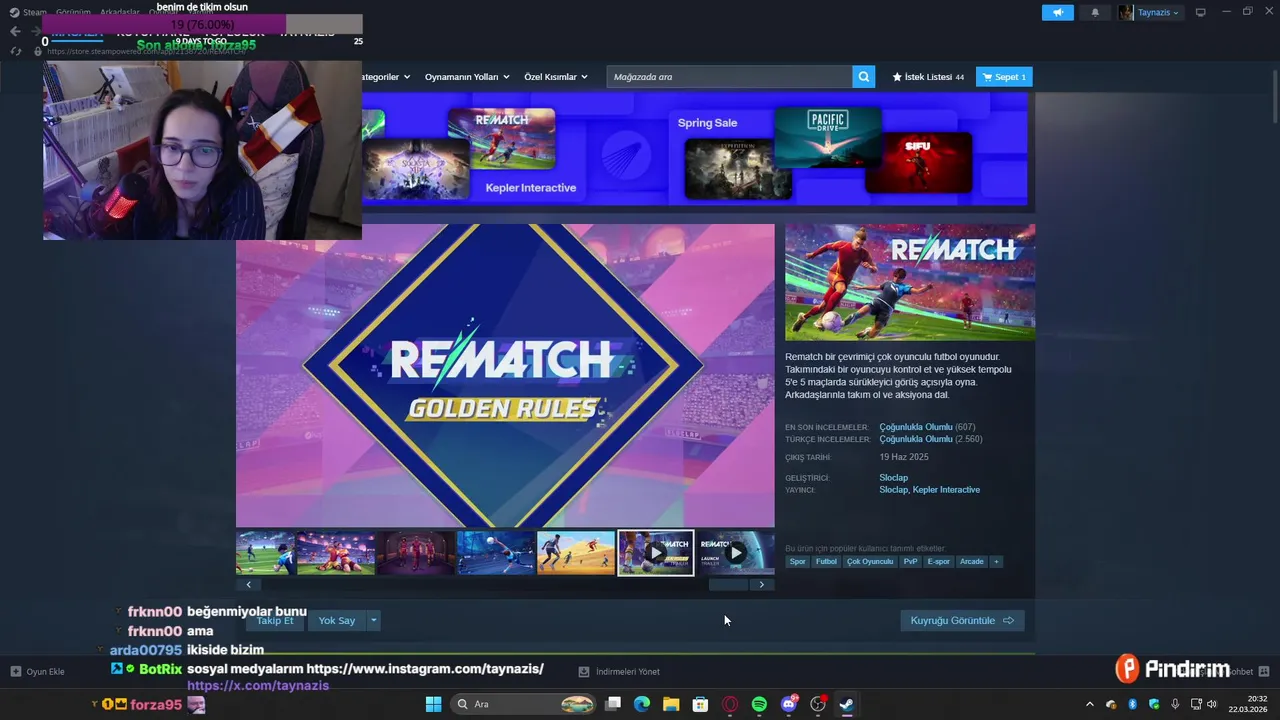This screenshot has width=1280, height=720.
Task: Open the Sifu banner tile
Action: tap(918, 162)
